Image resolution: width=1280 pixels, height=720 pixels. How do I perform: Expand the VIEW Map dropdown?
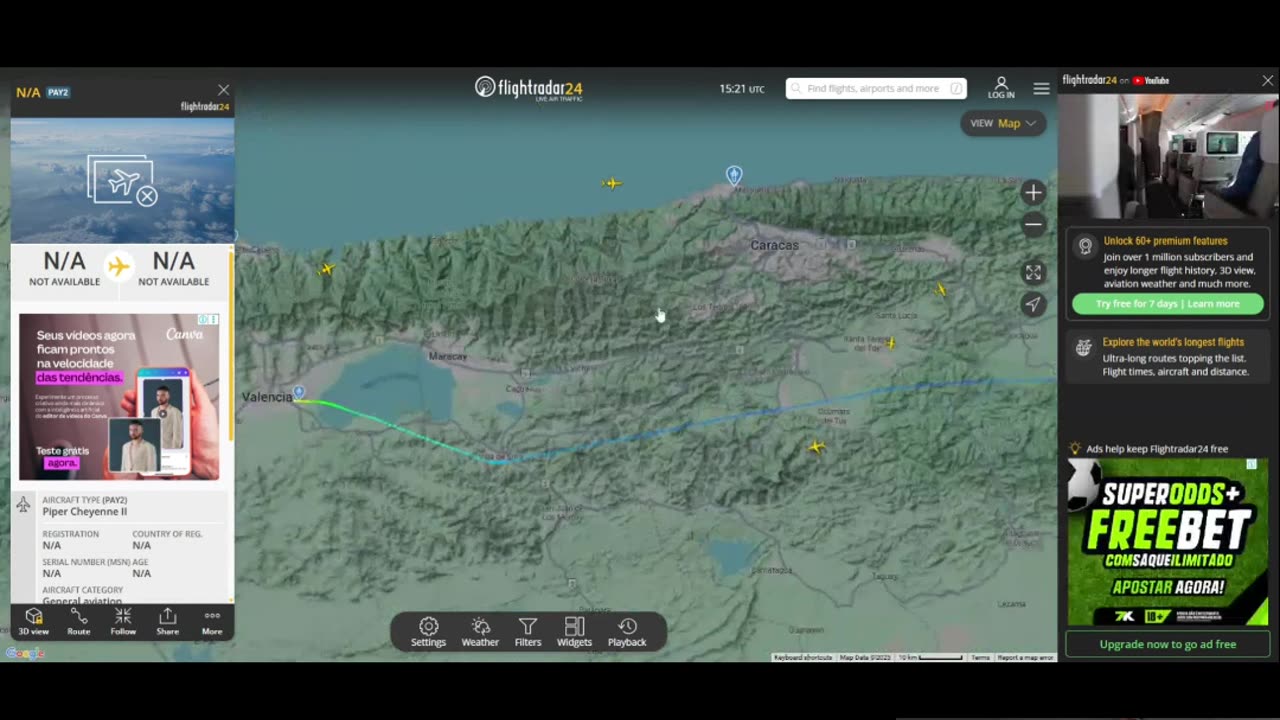click(x=1002, y=123)
